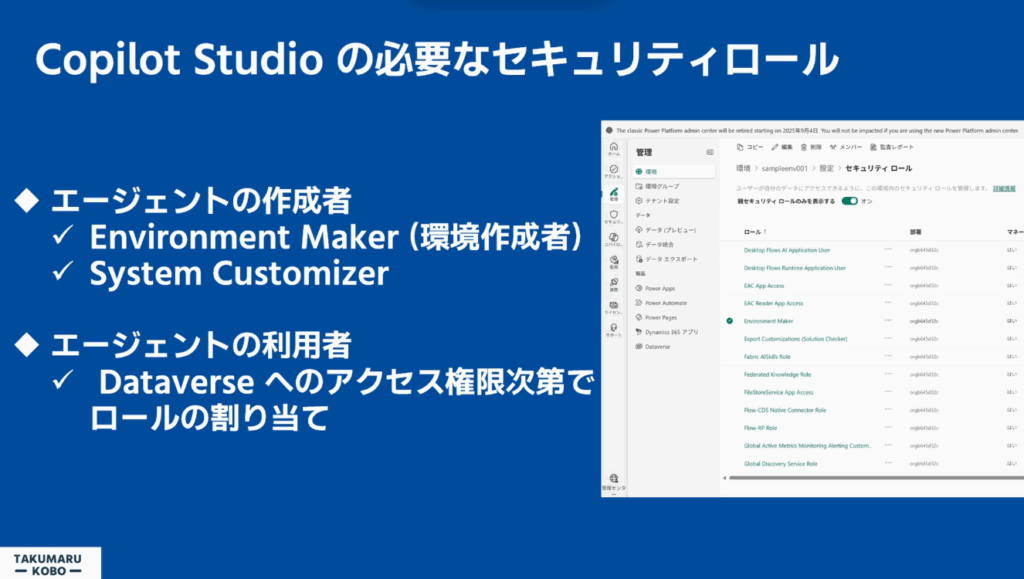This screenshot has height=579, width=1024.
Task: Click the Admin Center globe icon
Action: (613, 480)
